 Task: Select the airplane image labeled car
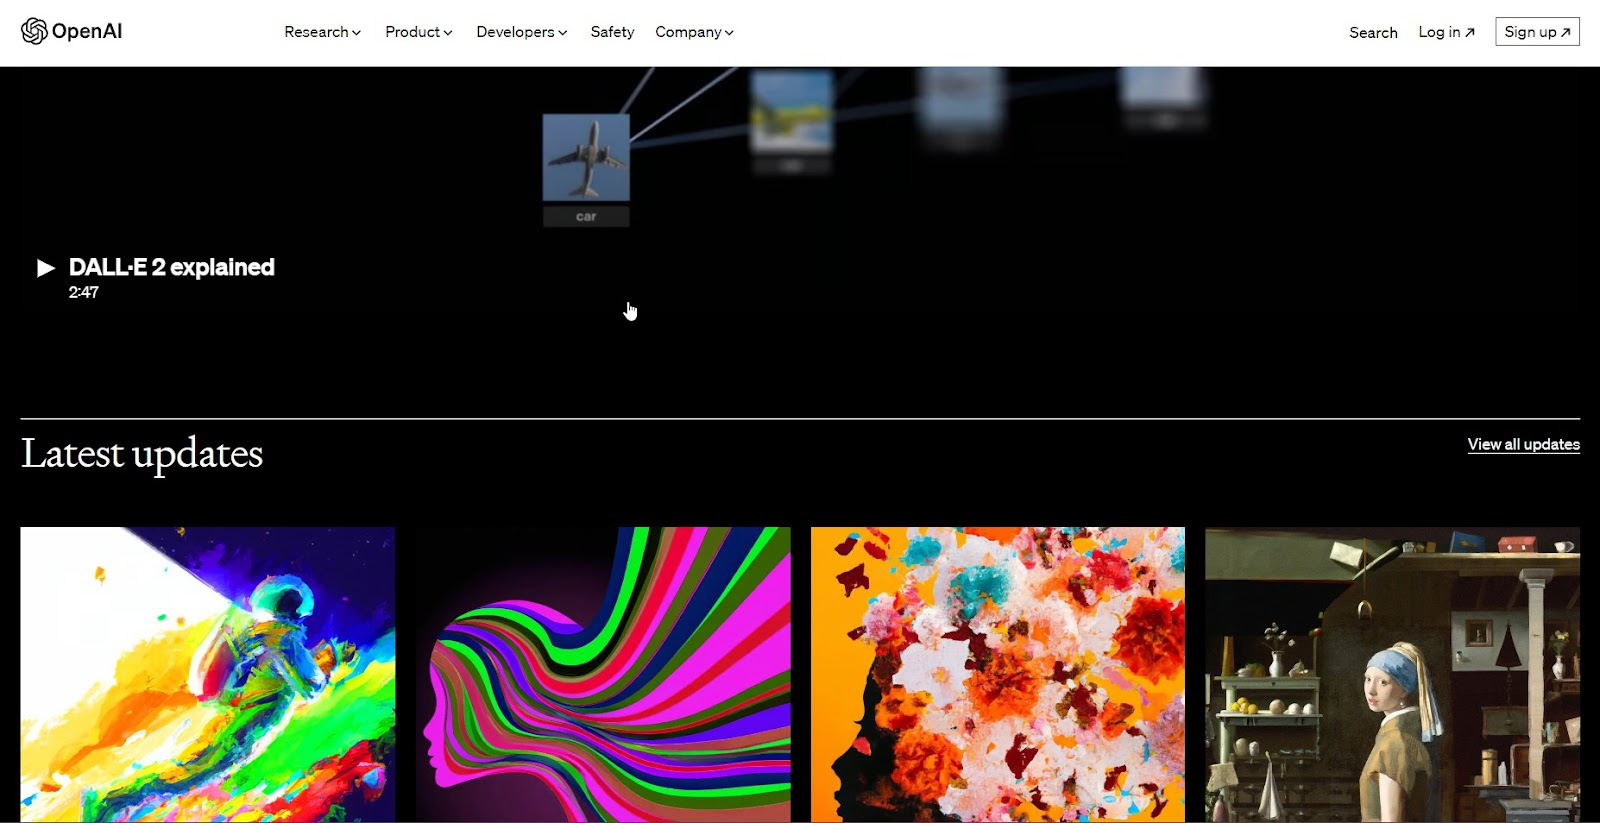pyautogui.click(x=586, y=158)
